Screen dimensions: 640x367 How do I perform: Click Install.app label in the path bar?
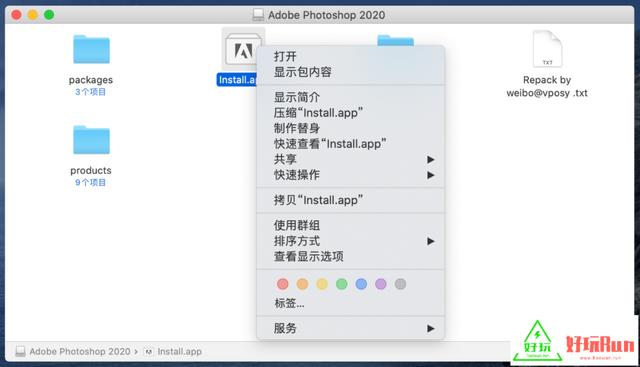pos(180,351)
